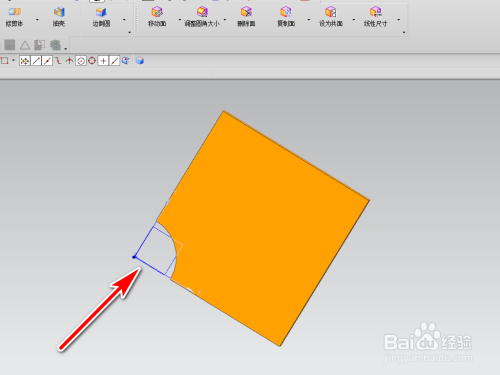Click the grayed stacked layers icon
500x375 pixels.
(55, 45)
